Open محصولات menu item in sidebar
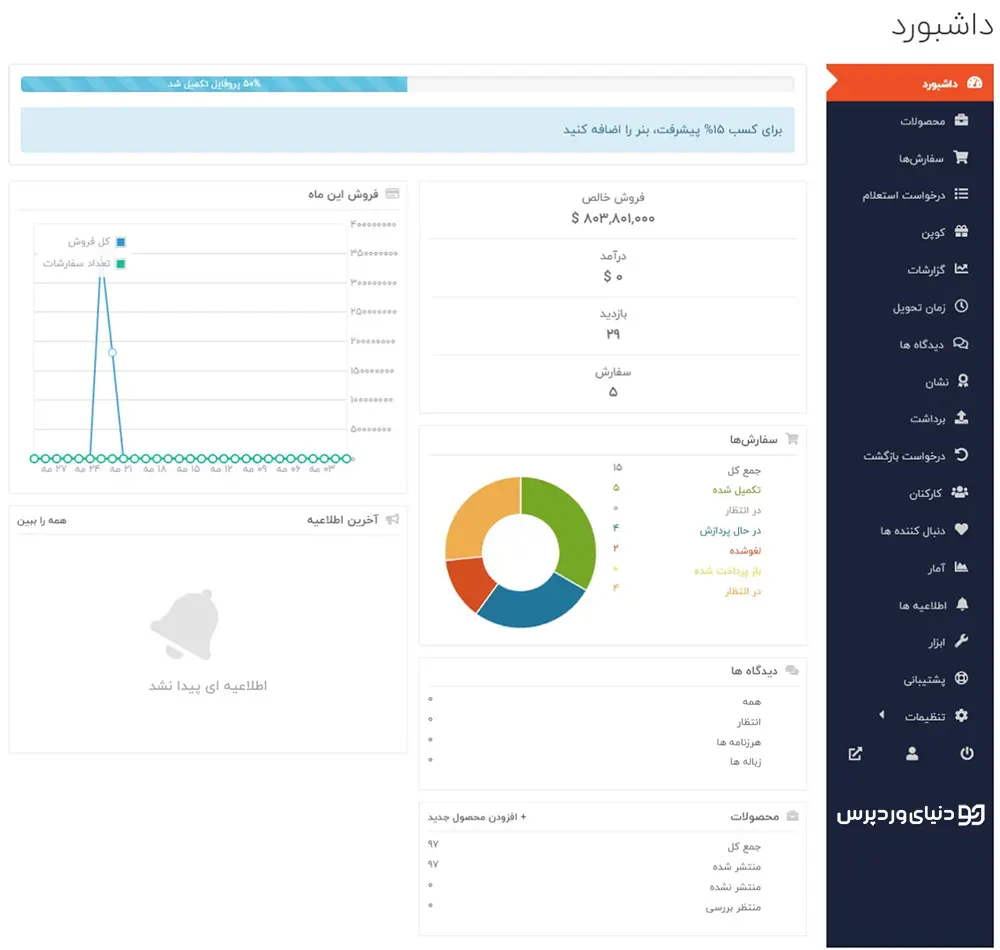The image size is (1000, 950). pyautogui.click(x=909, y=121)
